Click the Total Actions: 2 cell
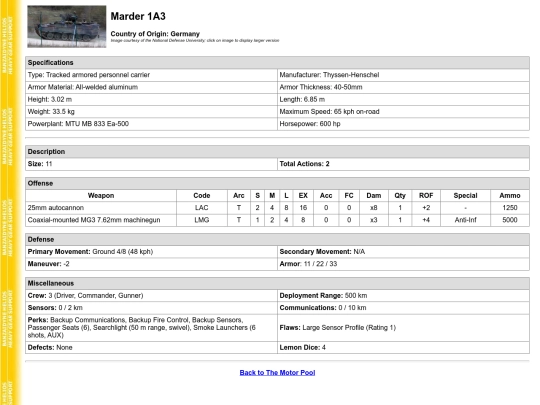The height and width of the screenshot is (405, 540). tap(403, 164)
